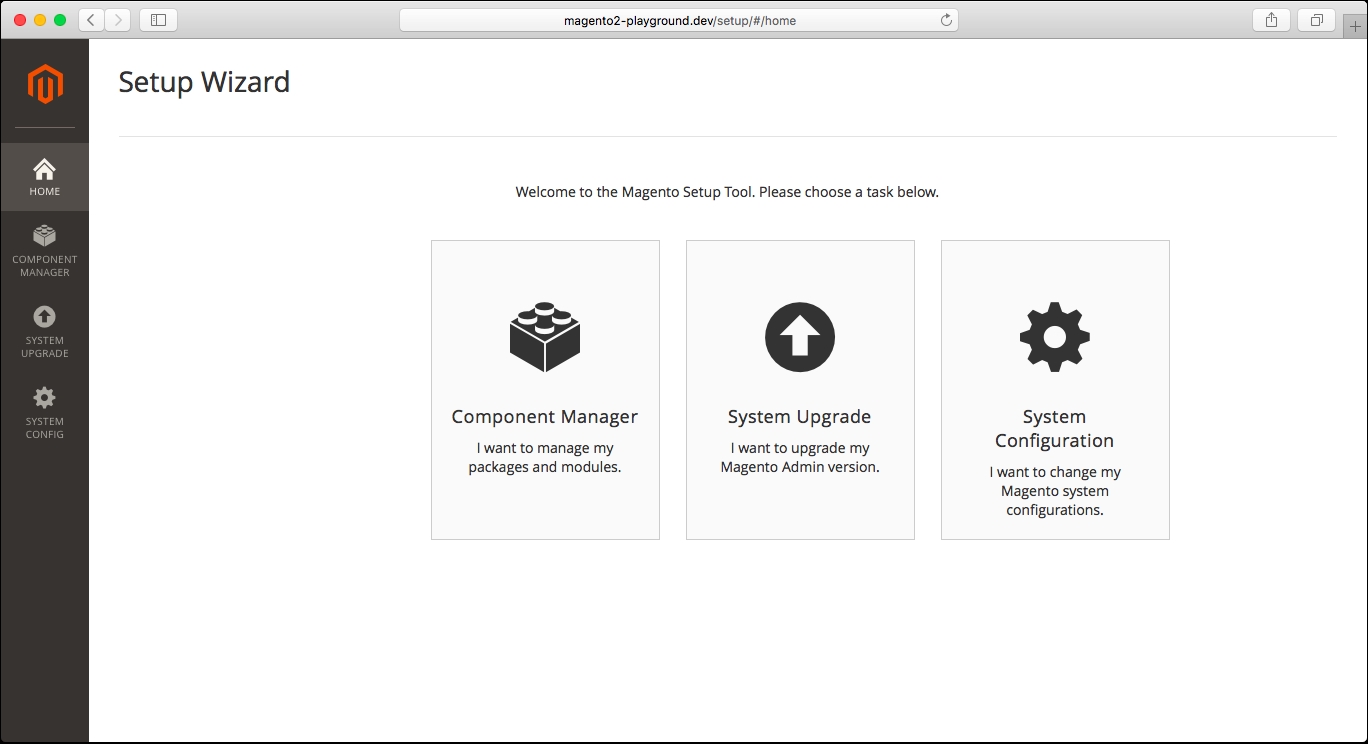The width and height of the screenshot is (1368, 744).
Task: Go back with Safari back arrow
Action: 91,20
